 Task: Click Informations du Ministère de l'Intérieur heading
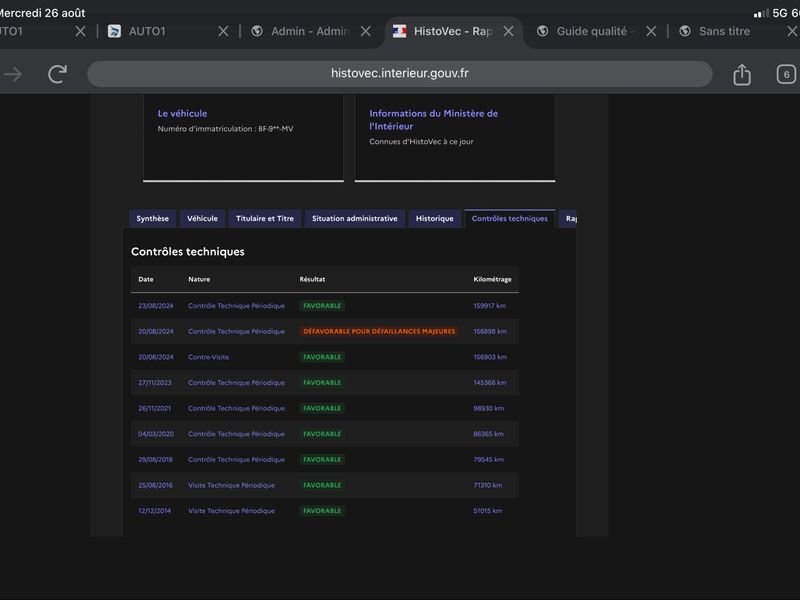point(434,120)
